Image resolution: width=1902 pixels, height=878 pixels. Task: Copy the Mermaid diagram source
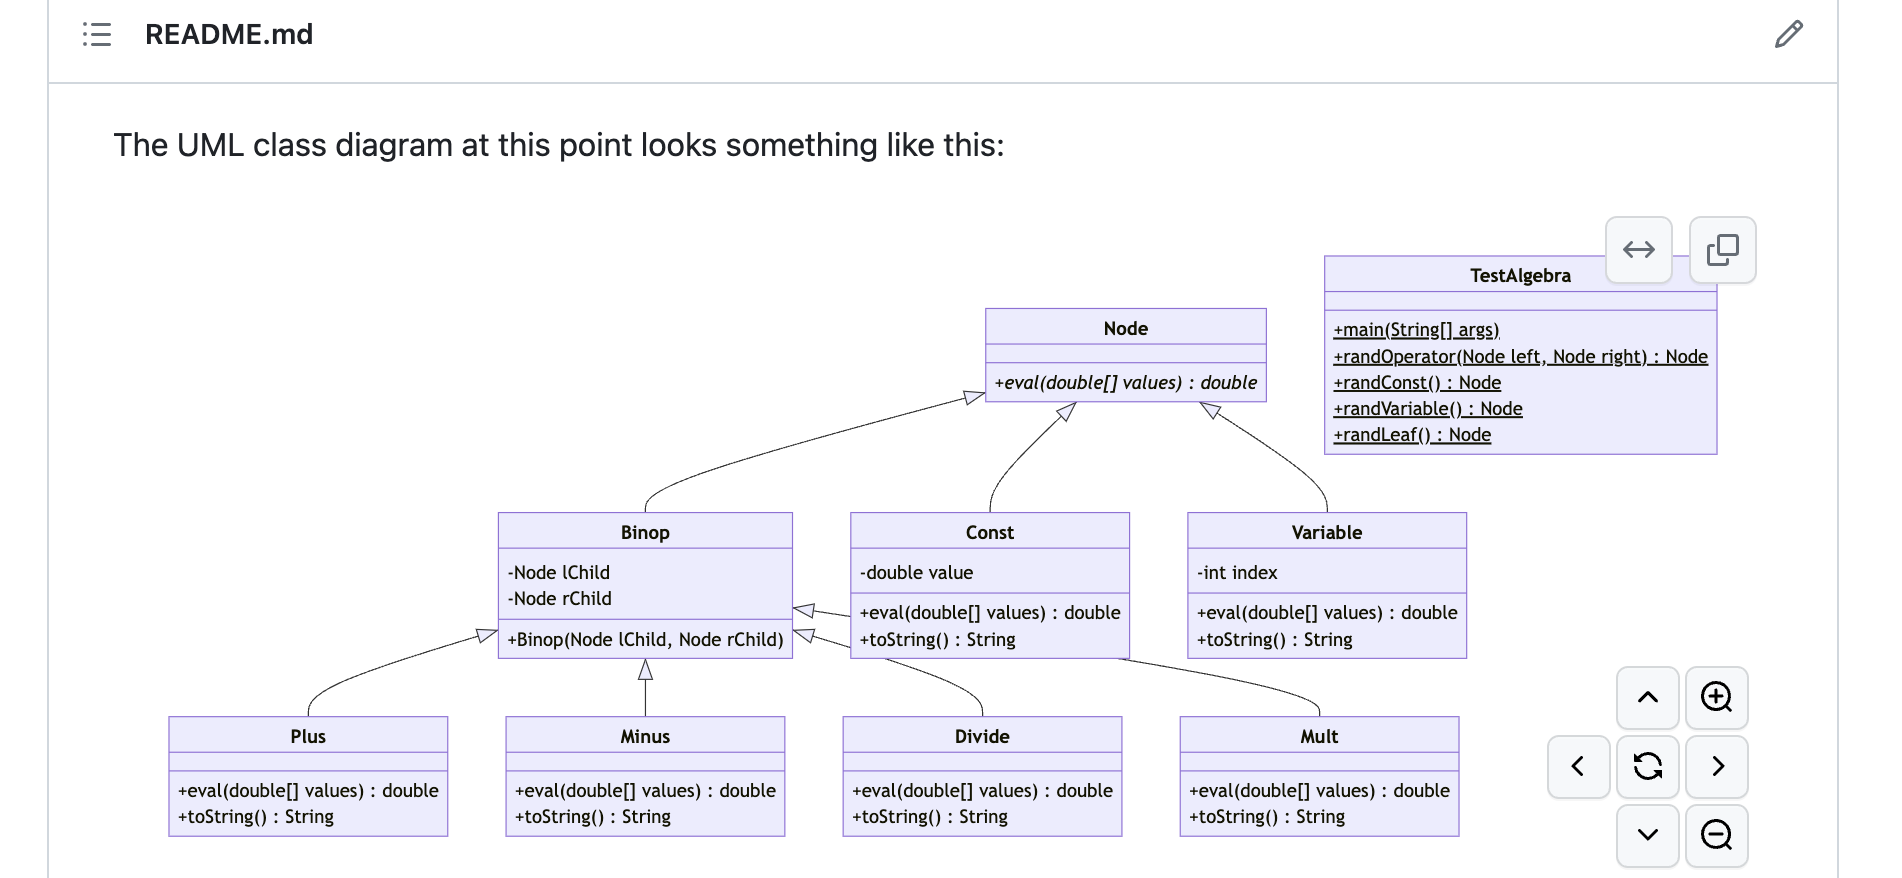[x=1723, y=250]
